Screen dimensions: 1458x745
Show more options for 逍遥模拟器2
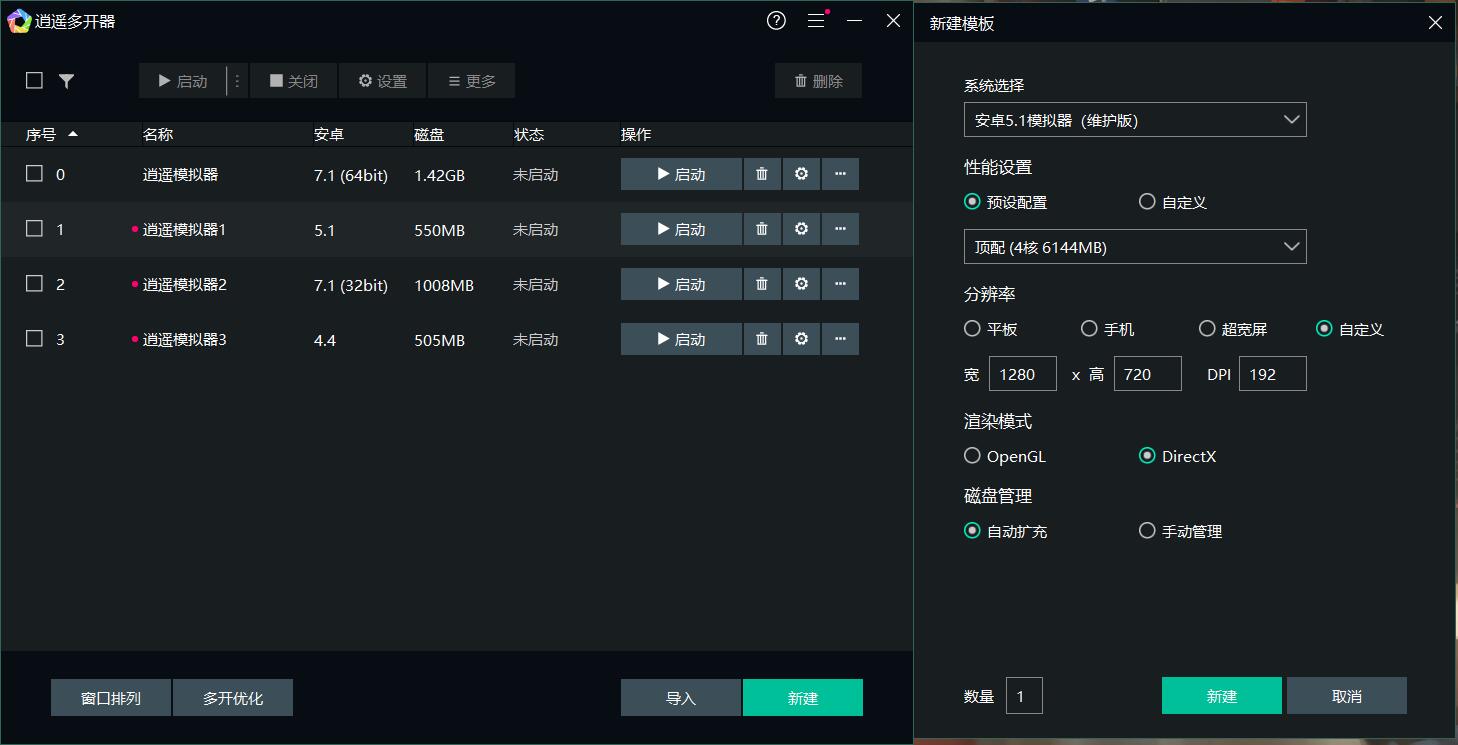840,284
